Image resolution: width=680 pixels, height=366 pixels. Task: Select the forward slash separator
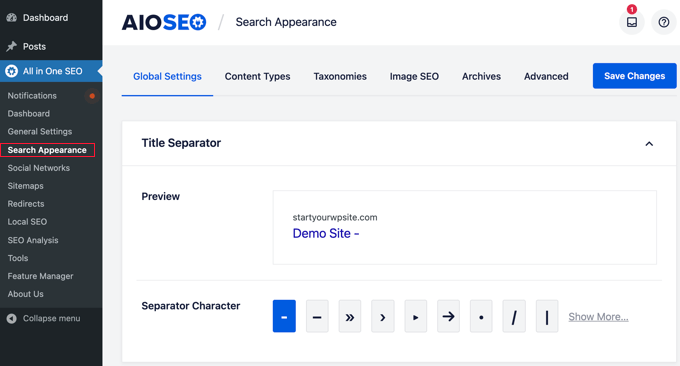click(514, 316)
